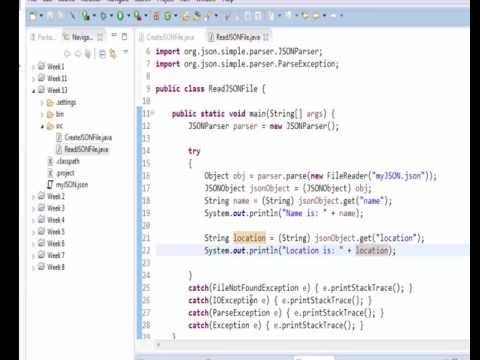Click the yellow Back navigation arrow in toolbar

[305, 16]
